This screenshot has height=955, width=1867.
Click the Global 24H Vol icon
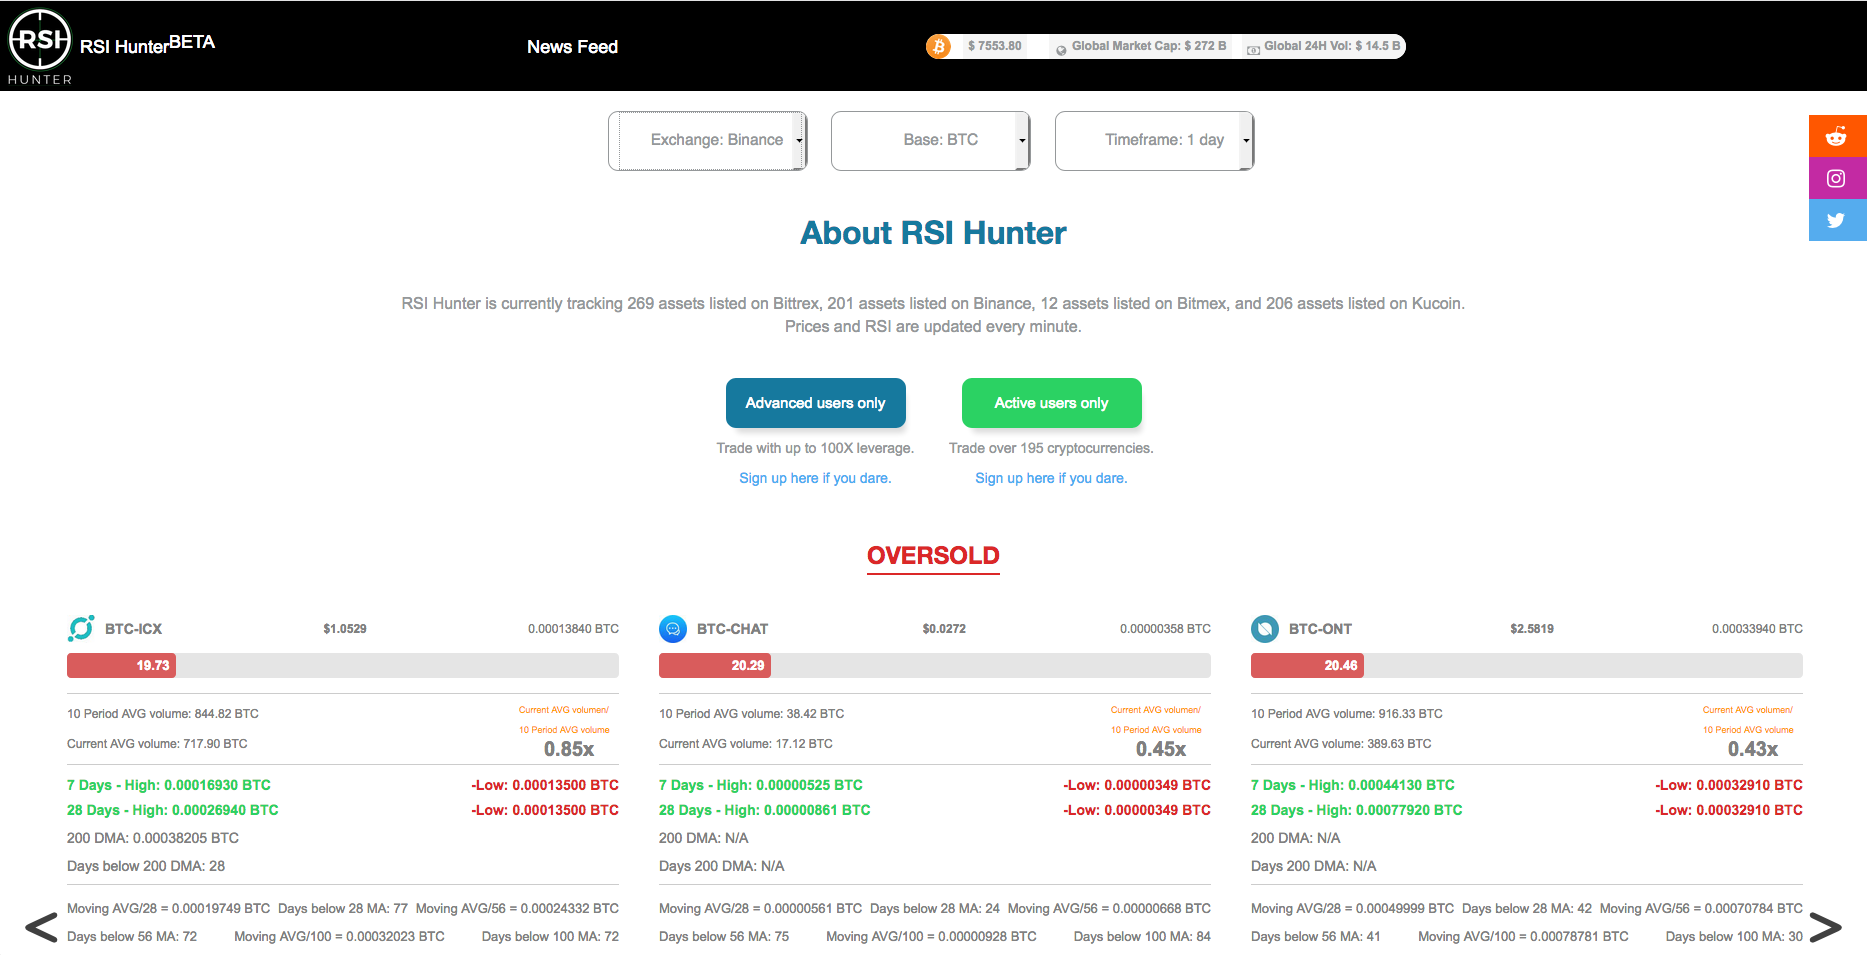(x=1253, y=50)
